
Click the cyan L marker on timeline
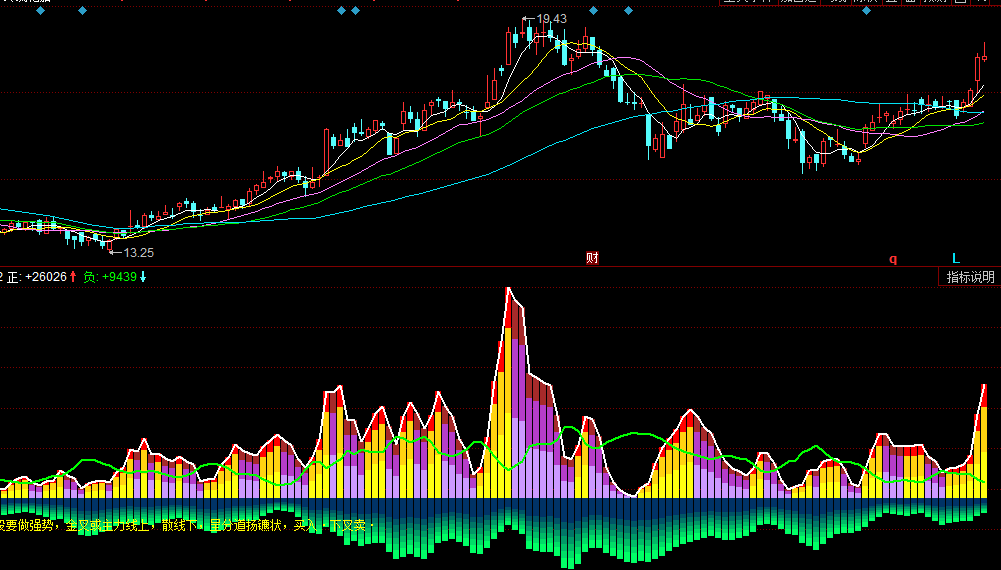(955, 258)
